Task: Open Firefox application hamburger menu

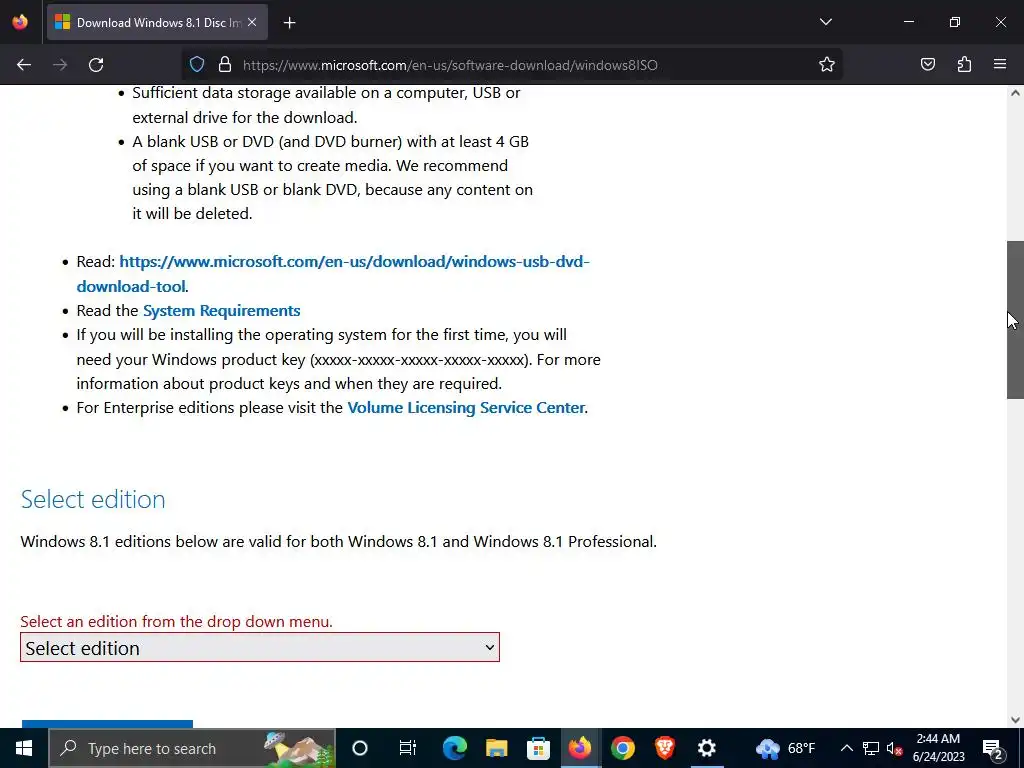Action: click(x=1000, y=65)
